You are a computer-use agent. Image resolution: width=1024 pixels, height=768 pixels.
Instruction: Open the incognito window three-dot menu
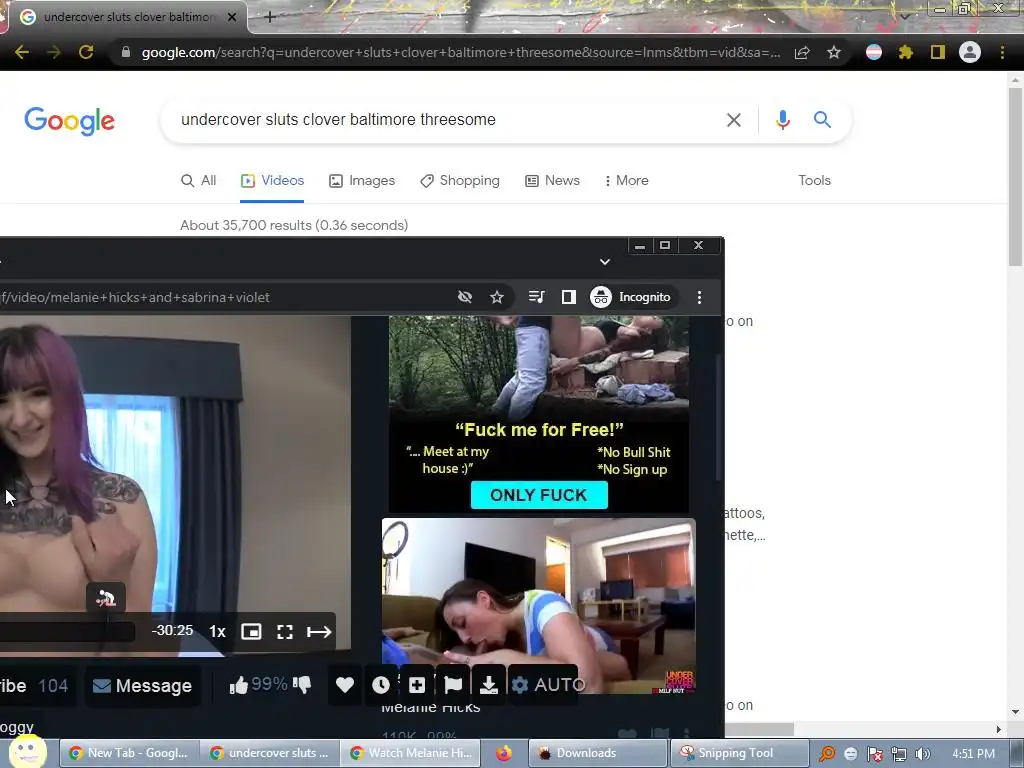699,297
